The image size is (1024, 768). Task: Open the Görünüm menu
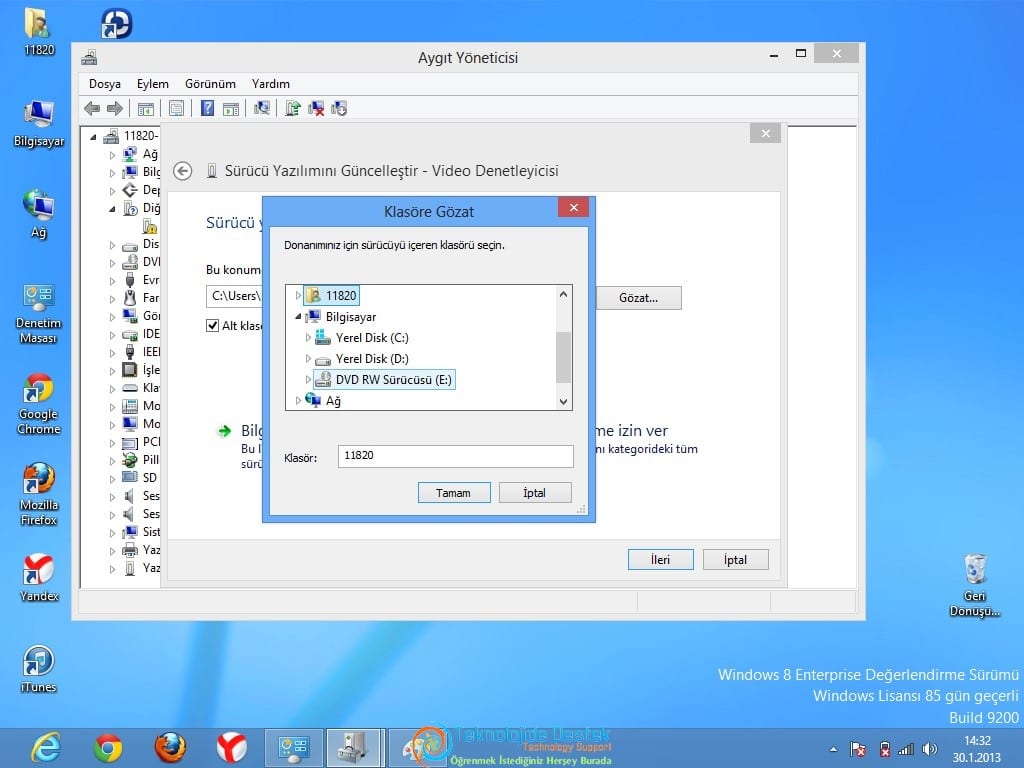[x=210, y=84]
